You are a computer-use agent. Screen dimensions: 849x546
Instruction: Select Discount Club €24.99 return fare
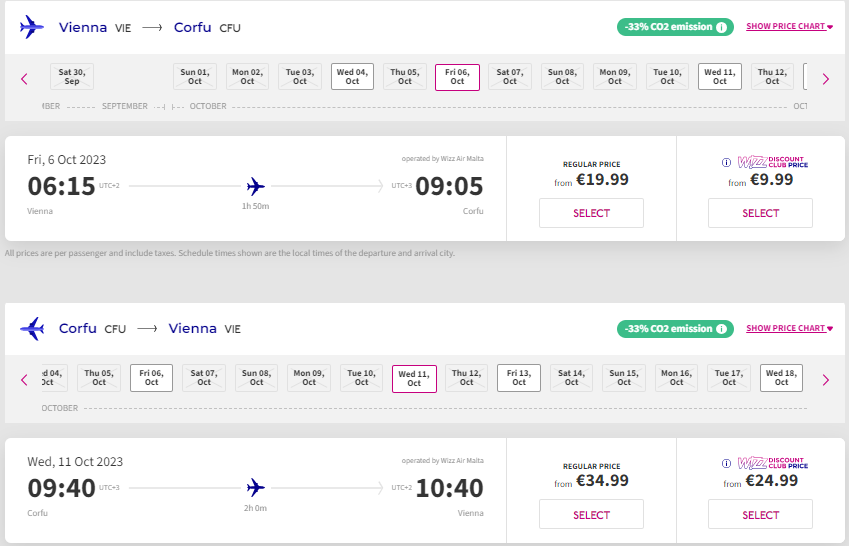[760, 514]
